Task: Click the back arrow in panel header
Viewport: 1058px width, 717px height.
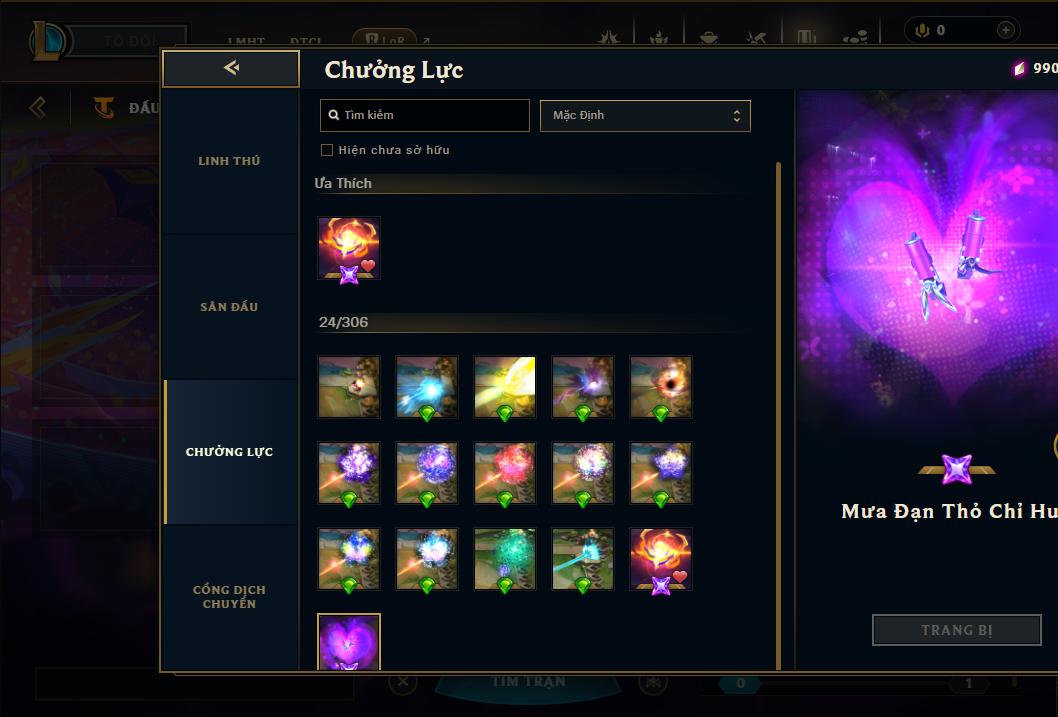Action: (x=231, y=68)
